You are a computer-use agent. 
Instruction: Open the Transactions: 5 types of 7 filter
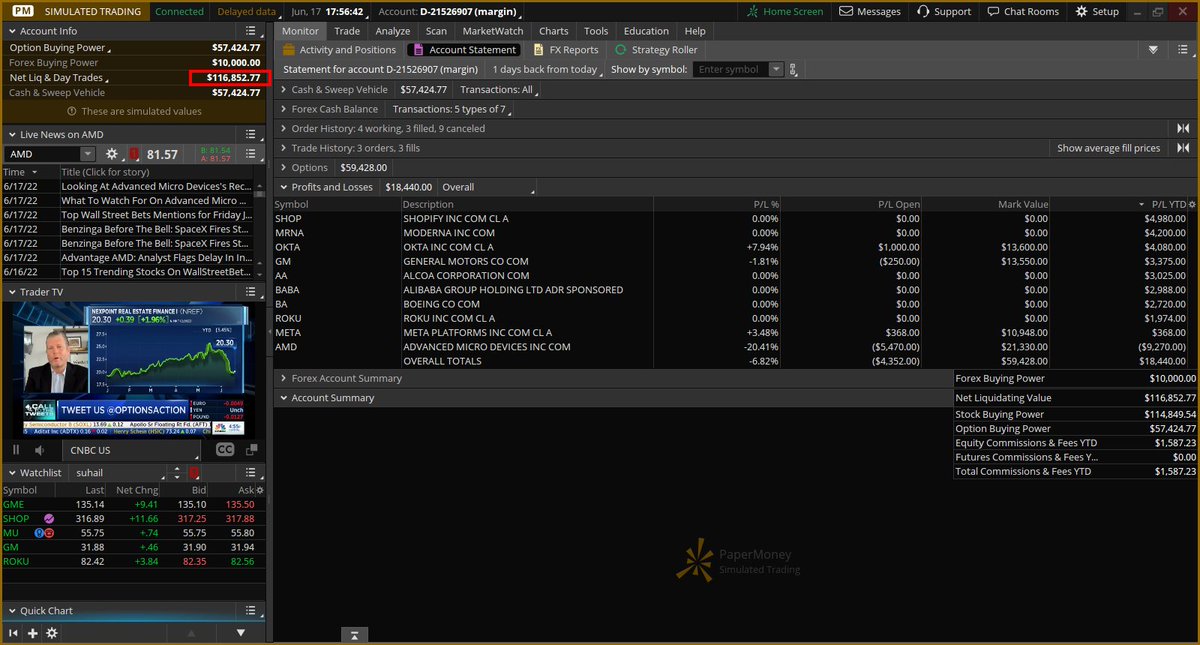coord(451,109)
